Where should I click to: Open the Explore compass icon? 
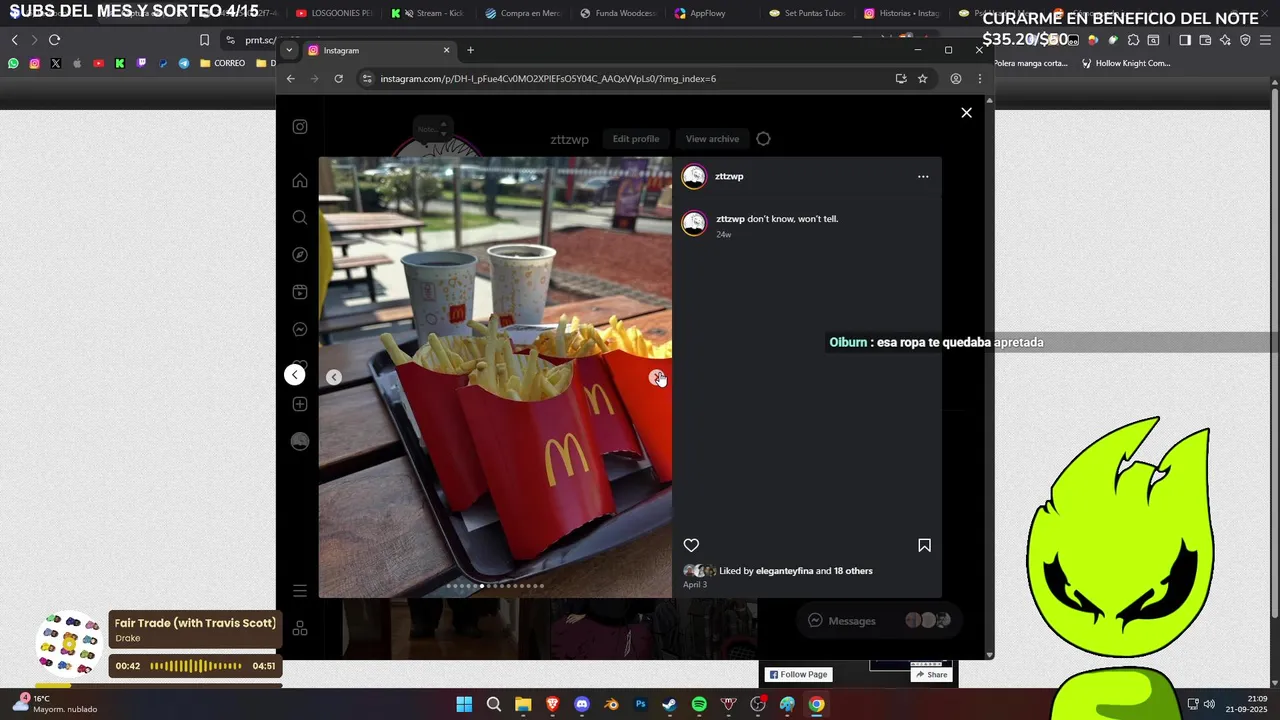pyautogui.click(x=300, y=255)
